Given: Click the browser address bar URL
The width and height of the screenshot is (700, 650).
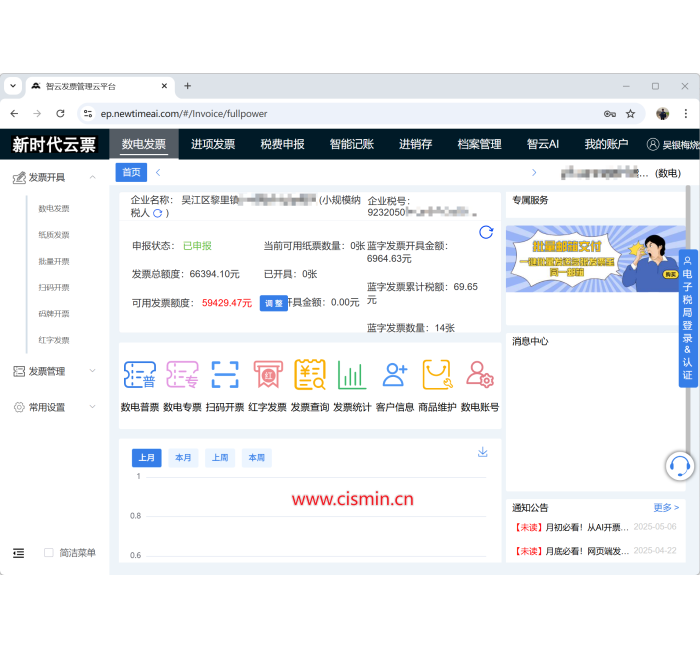Looking at the screenshot, I should (x=184, y=114).
